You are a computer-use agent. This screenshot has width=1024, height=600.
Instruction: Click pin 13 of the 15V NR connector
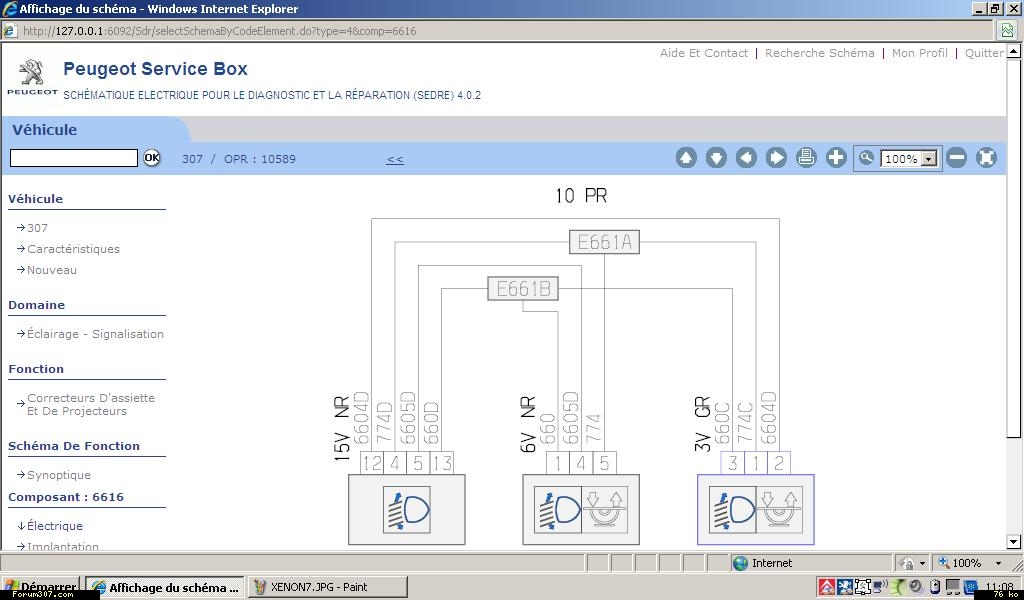pyautogui.click(x=441, y=463)
